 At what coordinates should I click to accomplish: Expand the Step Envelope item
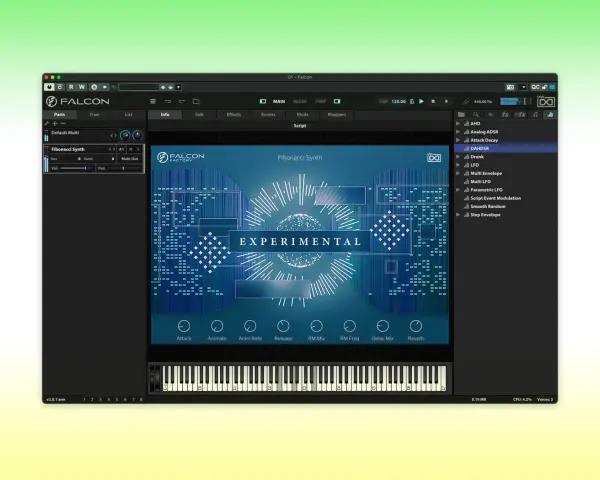click(x=458, y=215)
